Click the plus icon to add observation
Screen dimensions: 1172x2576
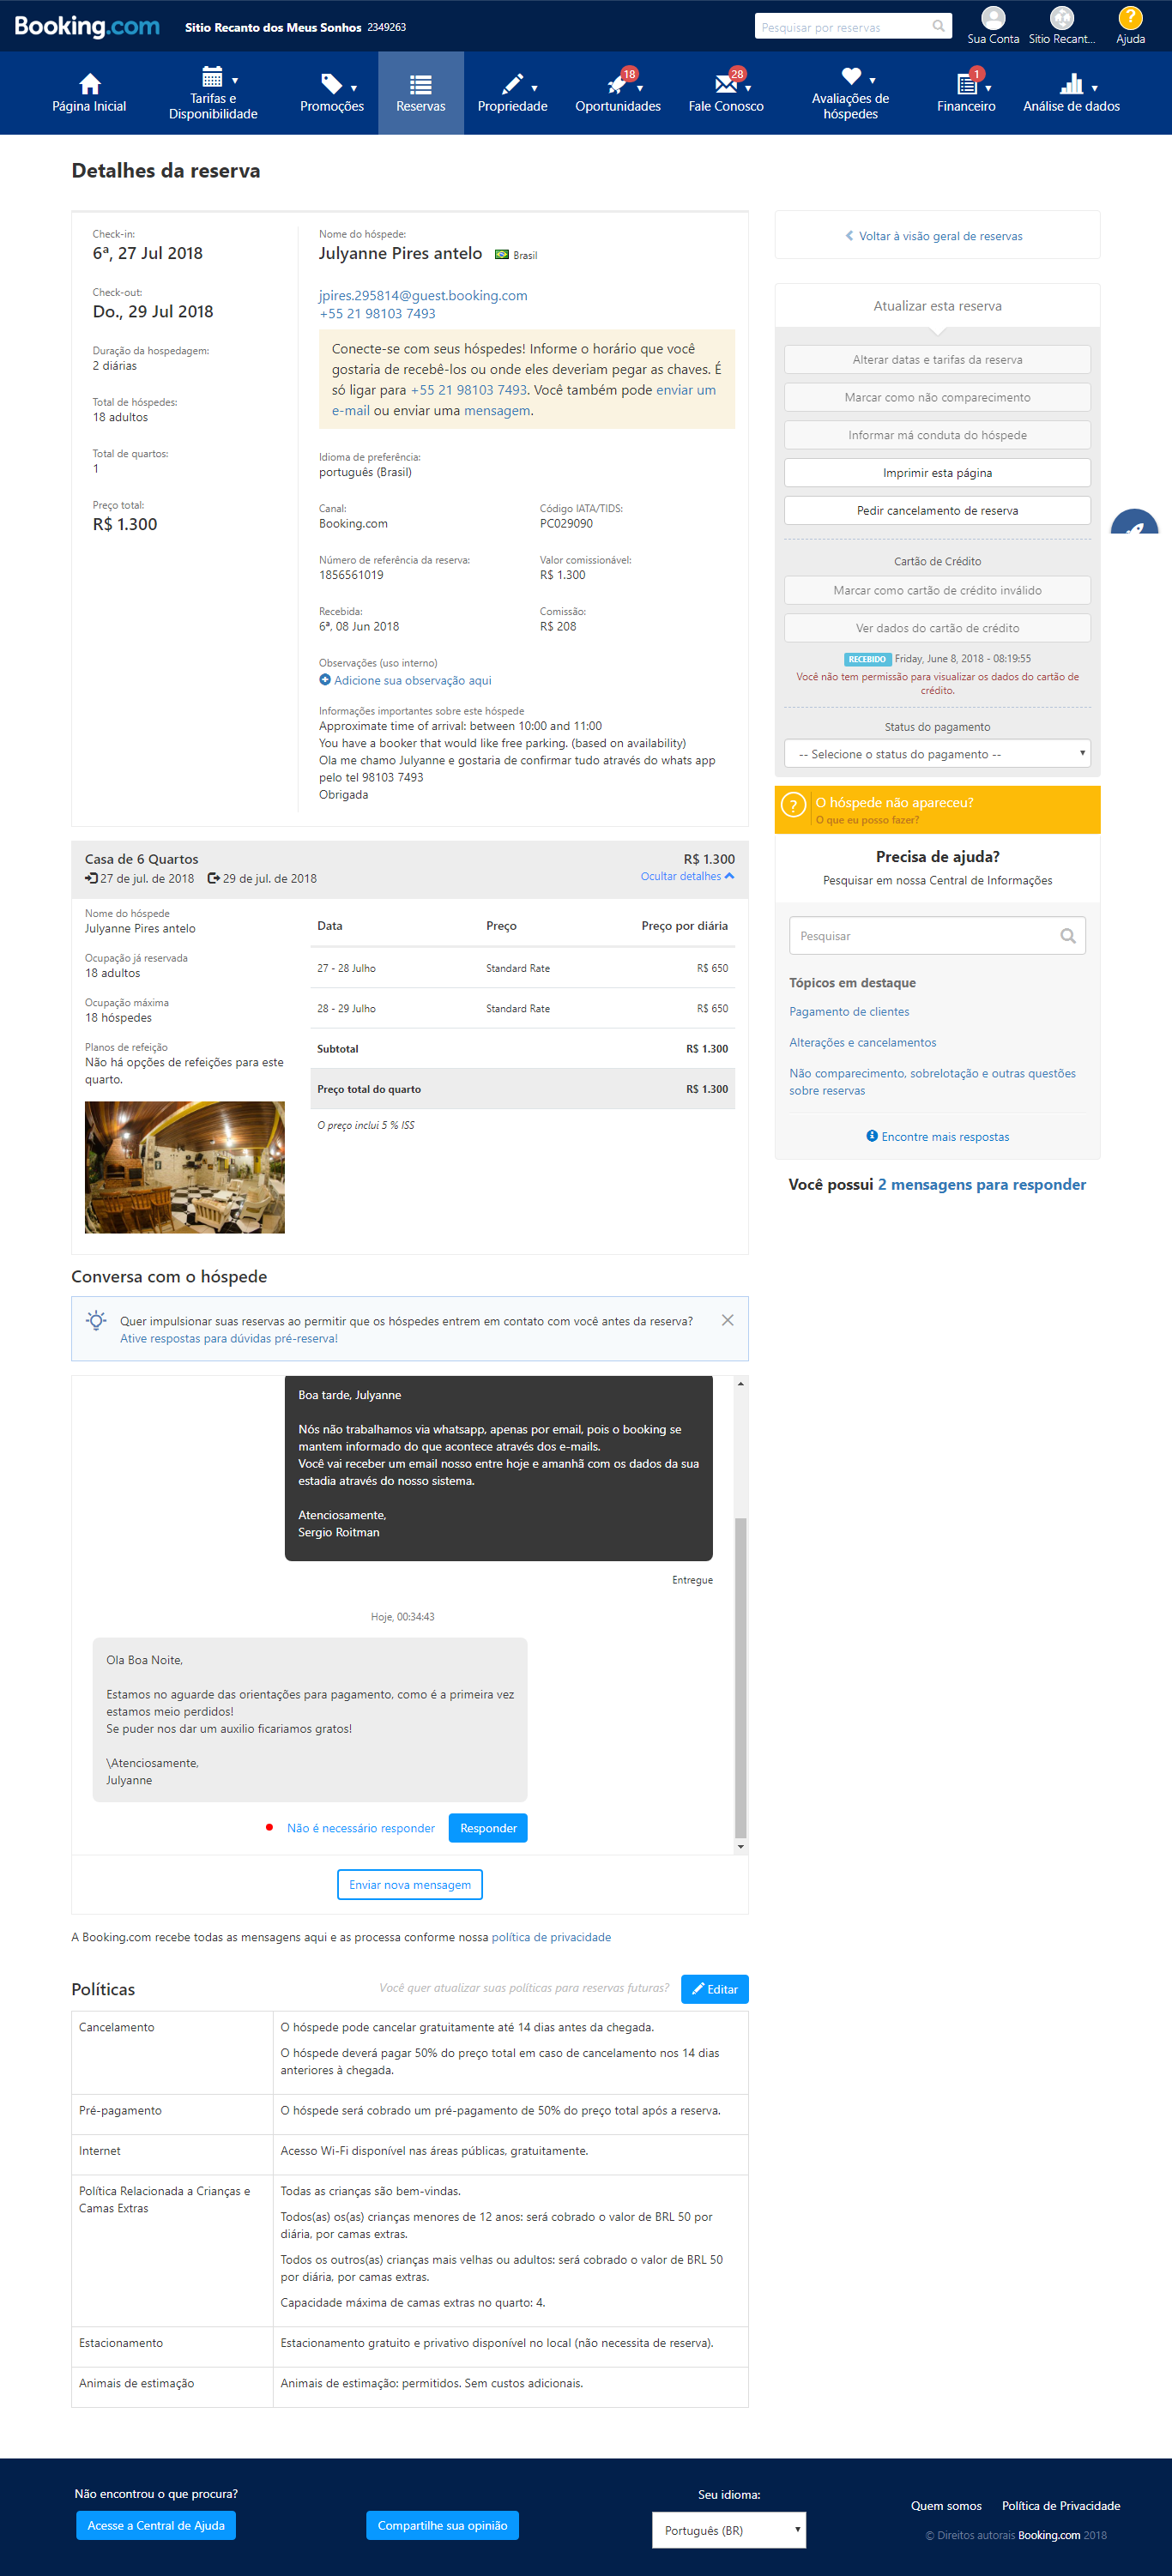point(325,680)
